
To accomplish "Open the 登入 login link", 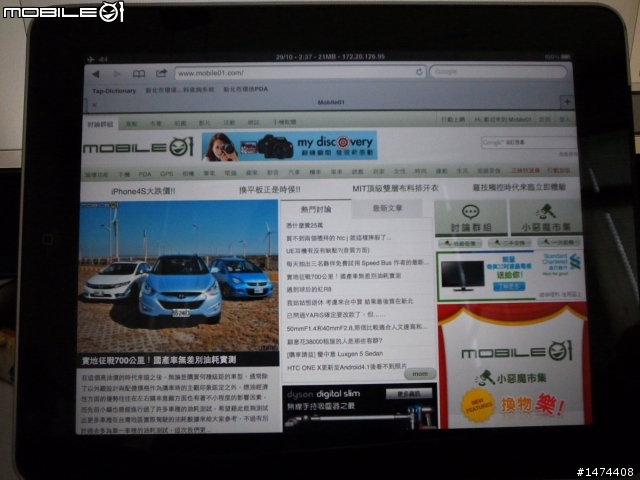I will (564, 120).
